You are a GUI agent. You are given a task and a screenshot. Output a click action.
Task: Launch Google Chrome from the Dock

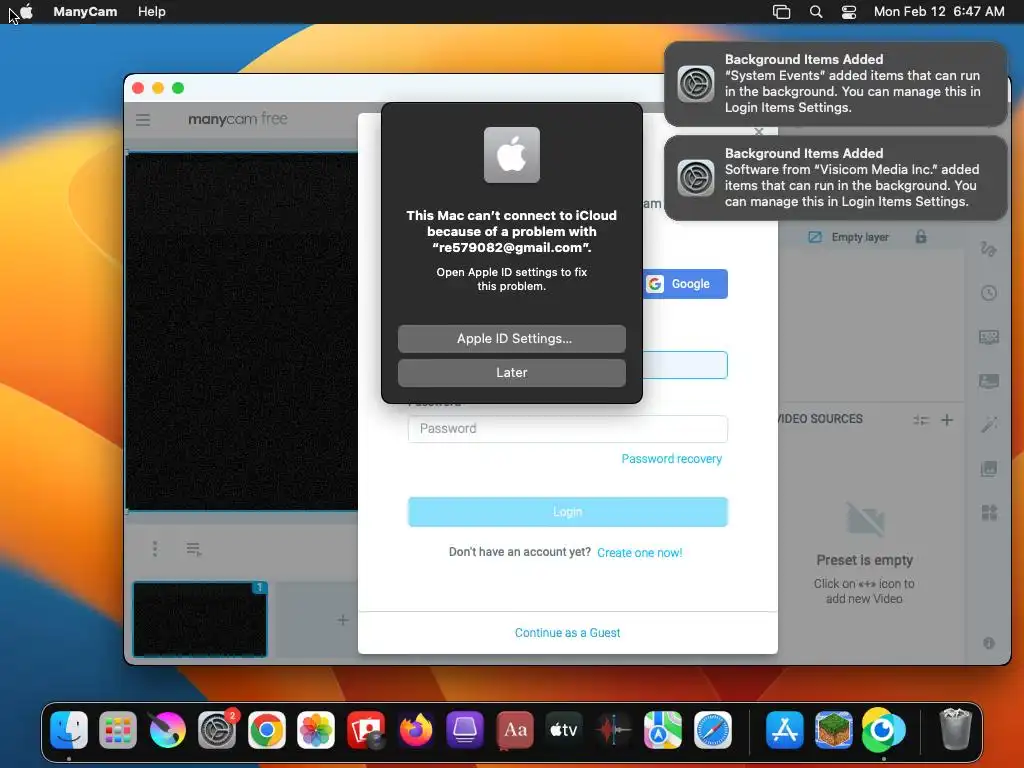coord(266,729)
